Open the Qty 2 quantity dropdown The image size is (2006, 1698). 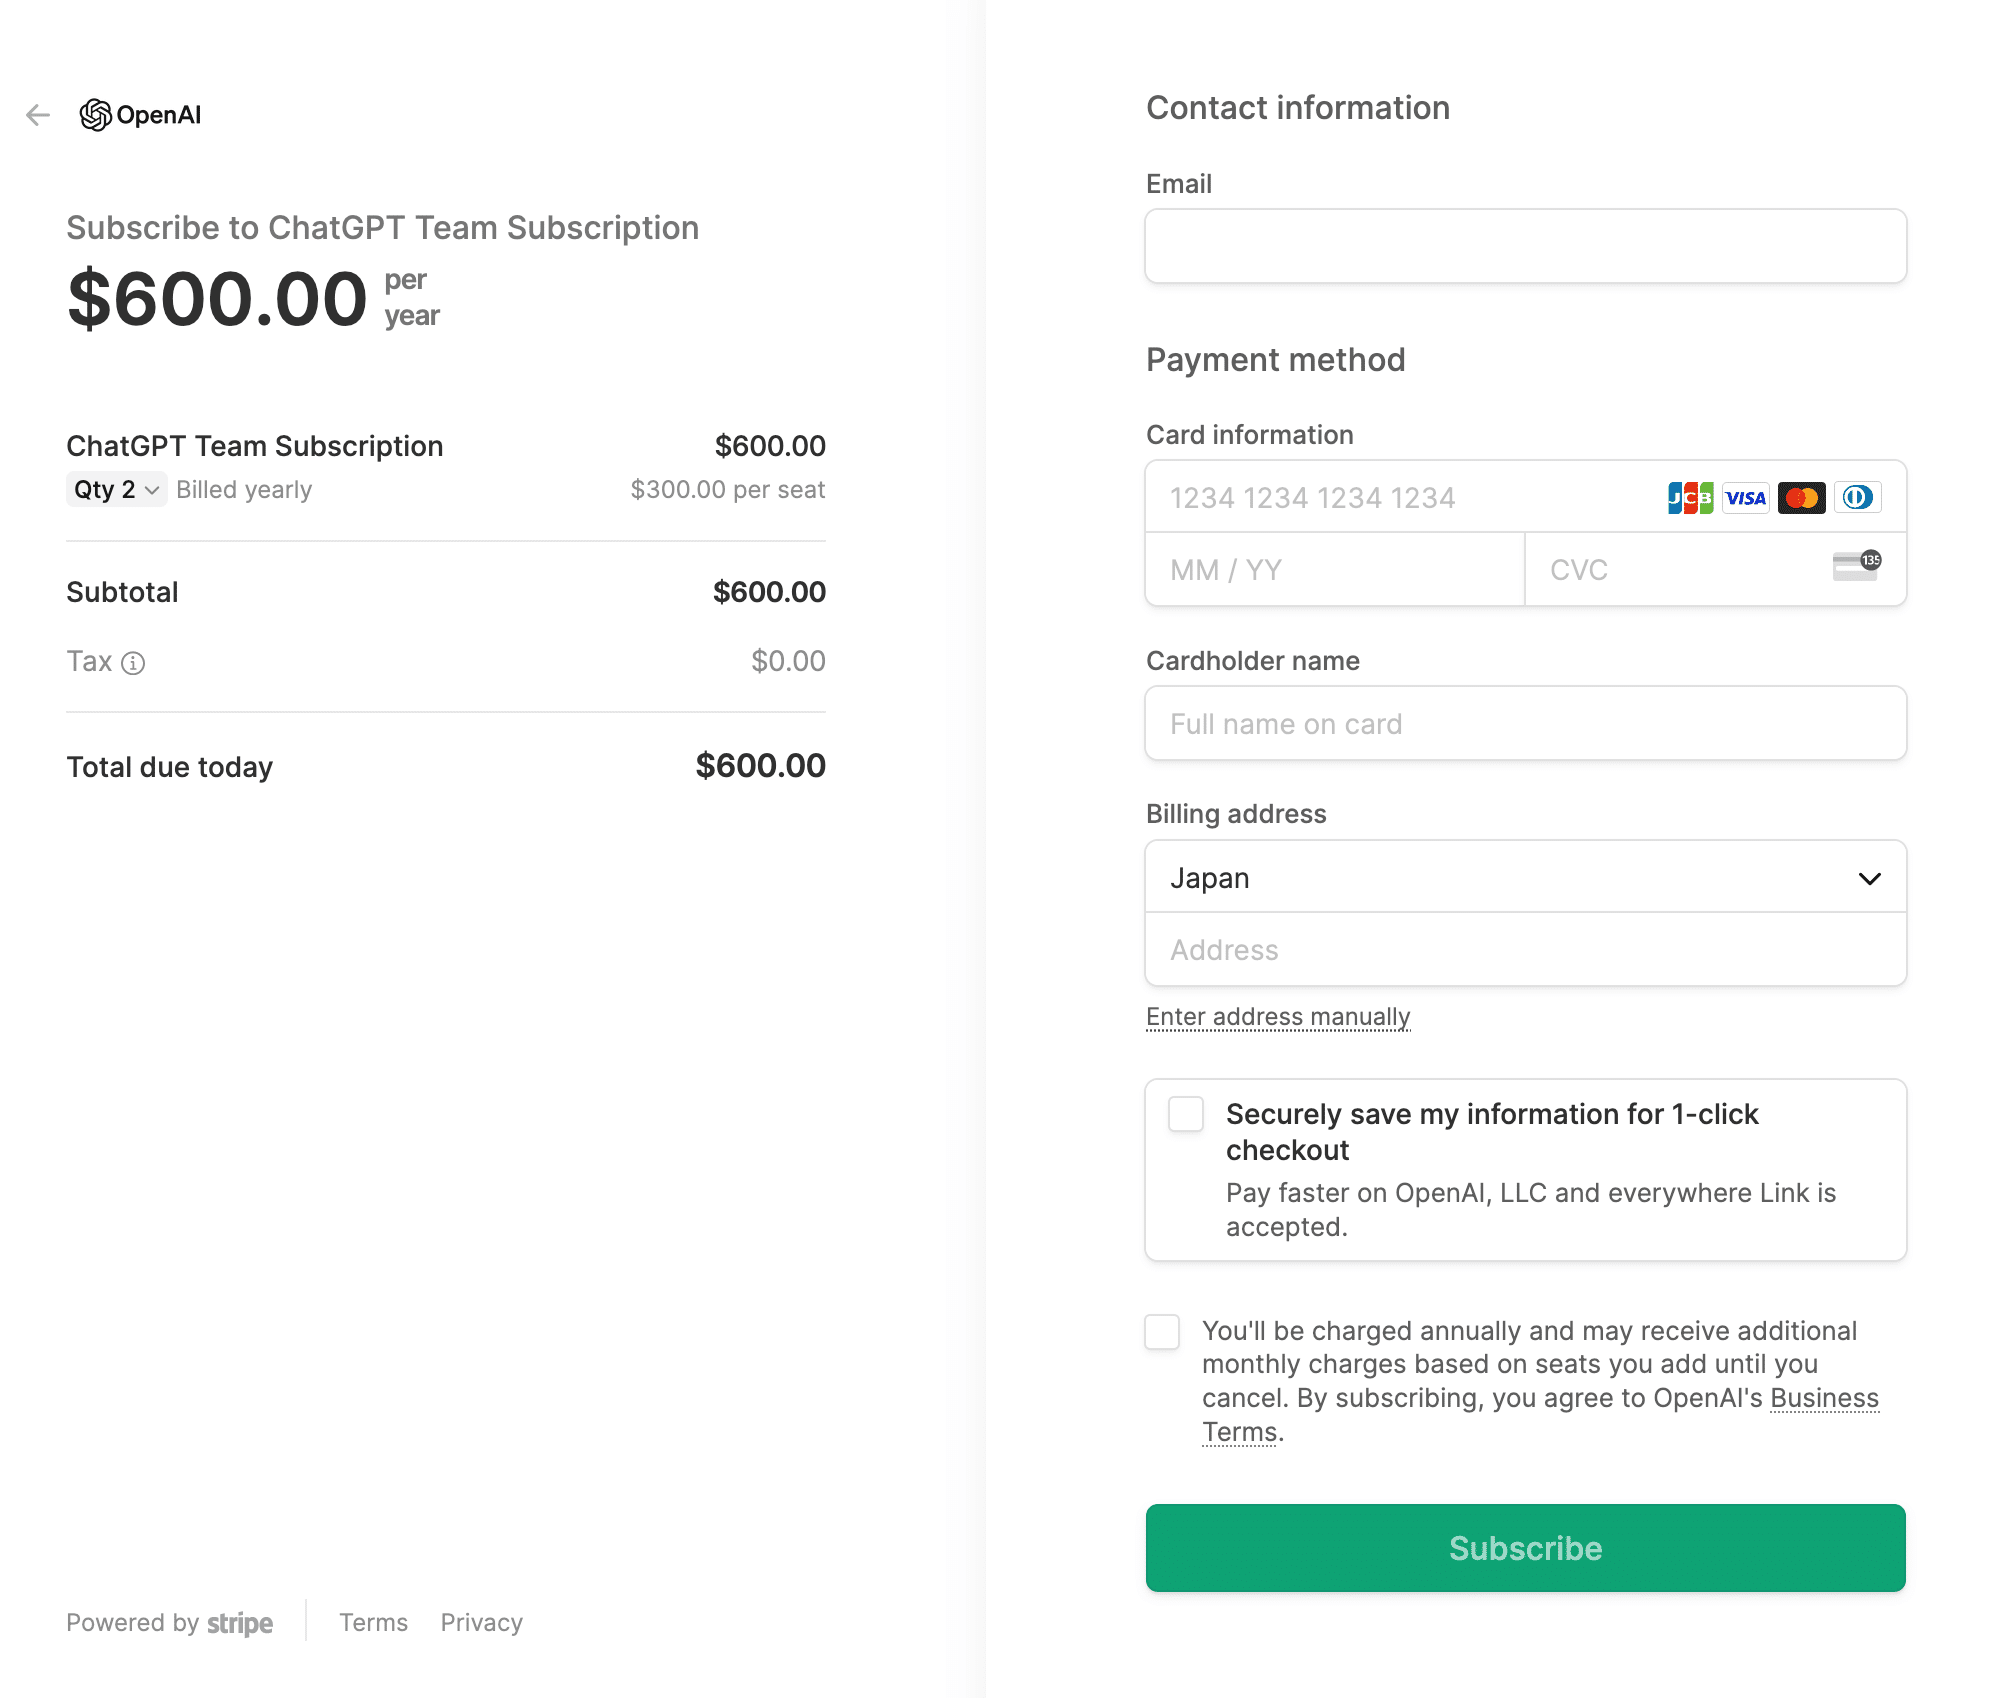coord(116,490)
